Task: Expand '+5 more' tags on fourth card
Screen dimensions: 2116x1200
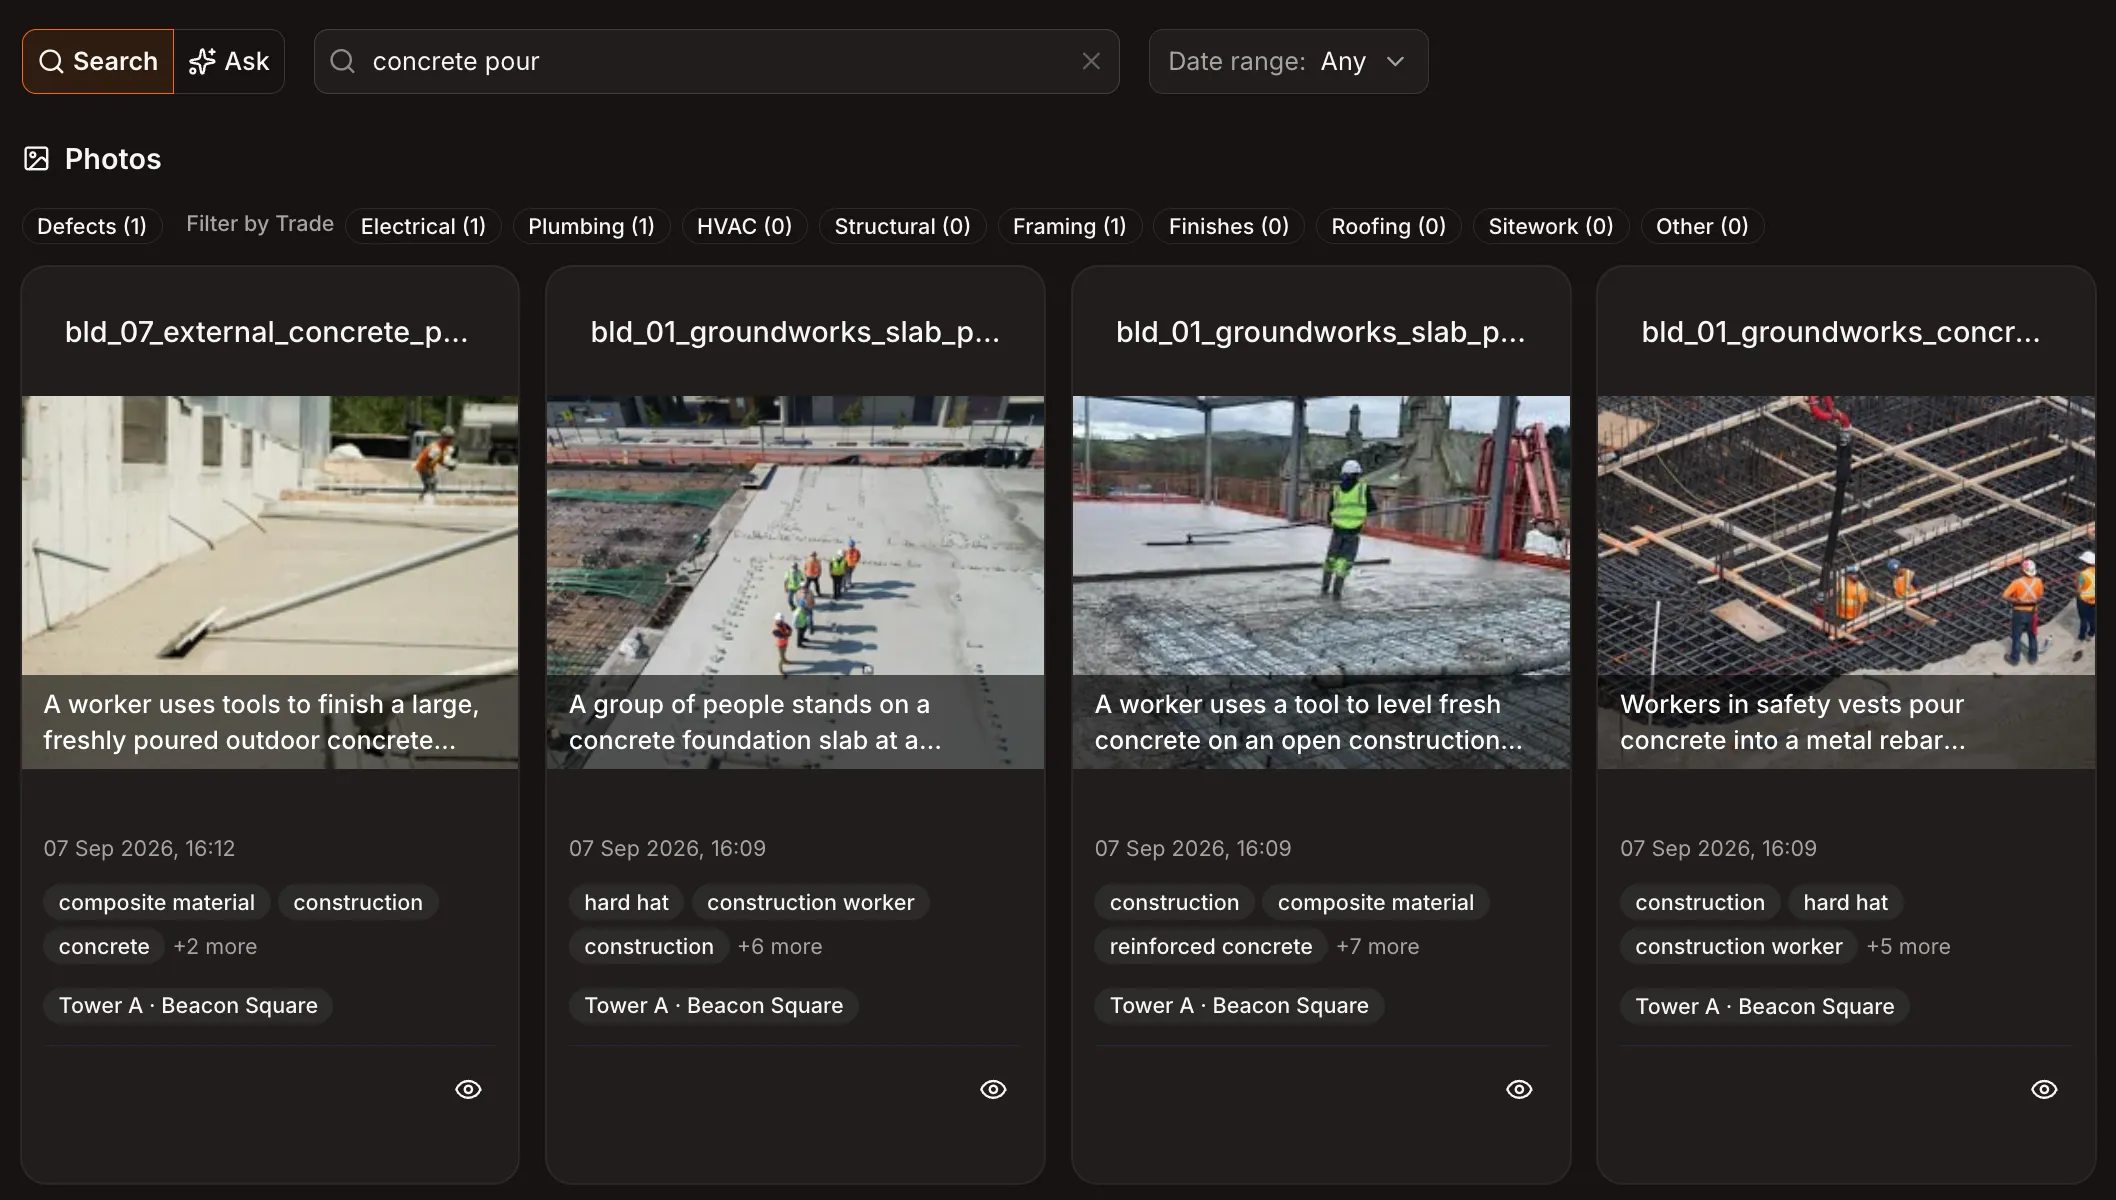Action: (x=1908, y=946)
